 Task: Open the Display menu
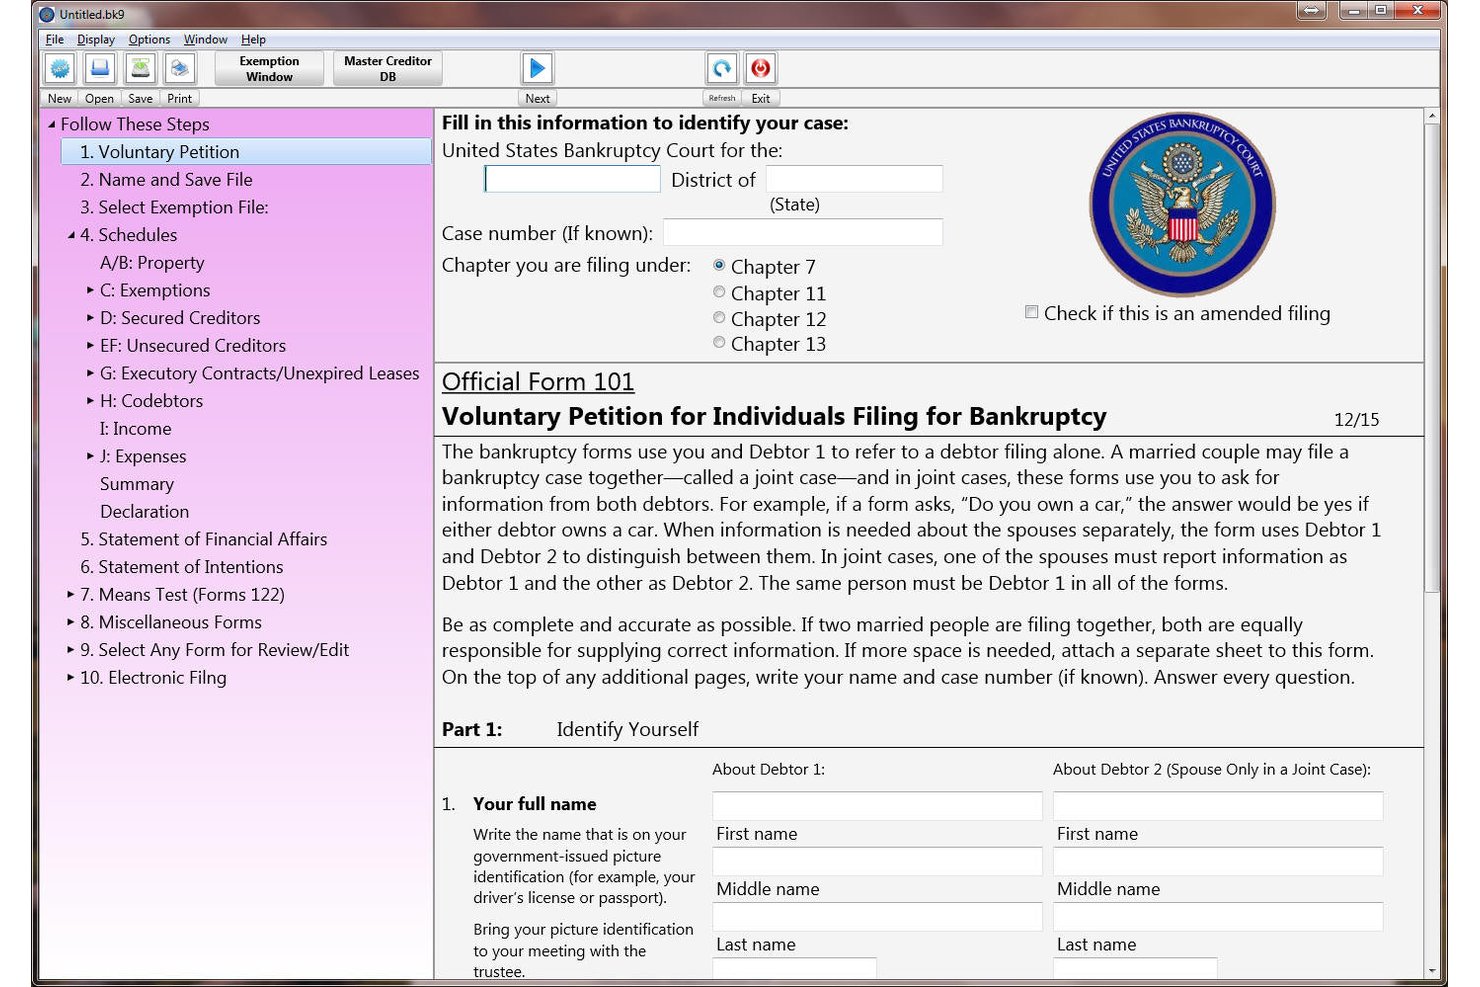pos(96,39)
